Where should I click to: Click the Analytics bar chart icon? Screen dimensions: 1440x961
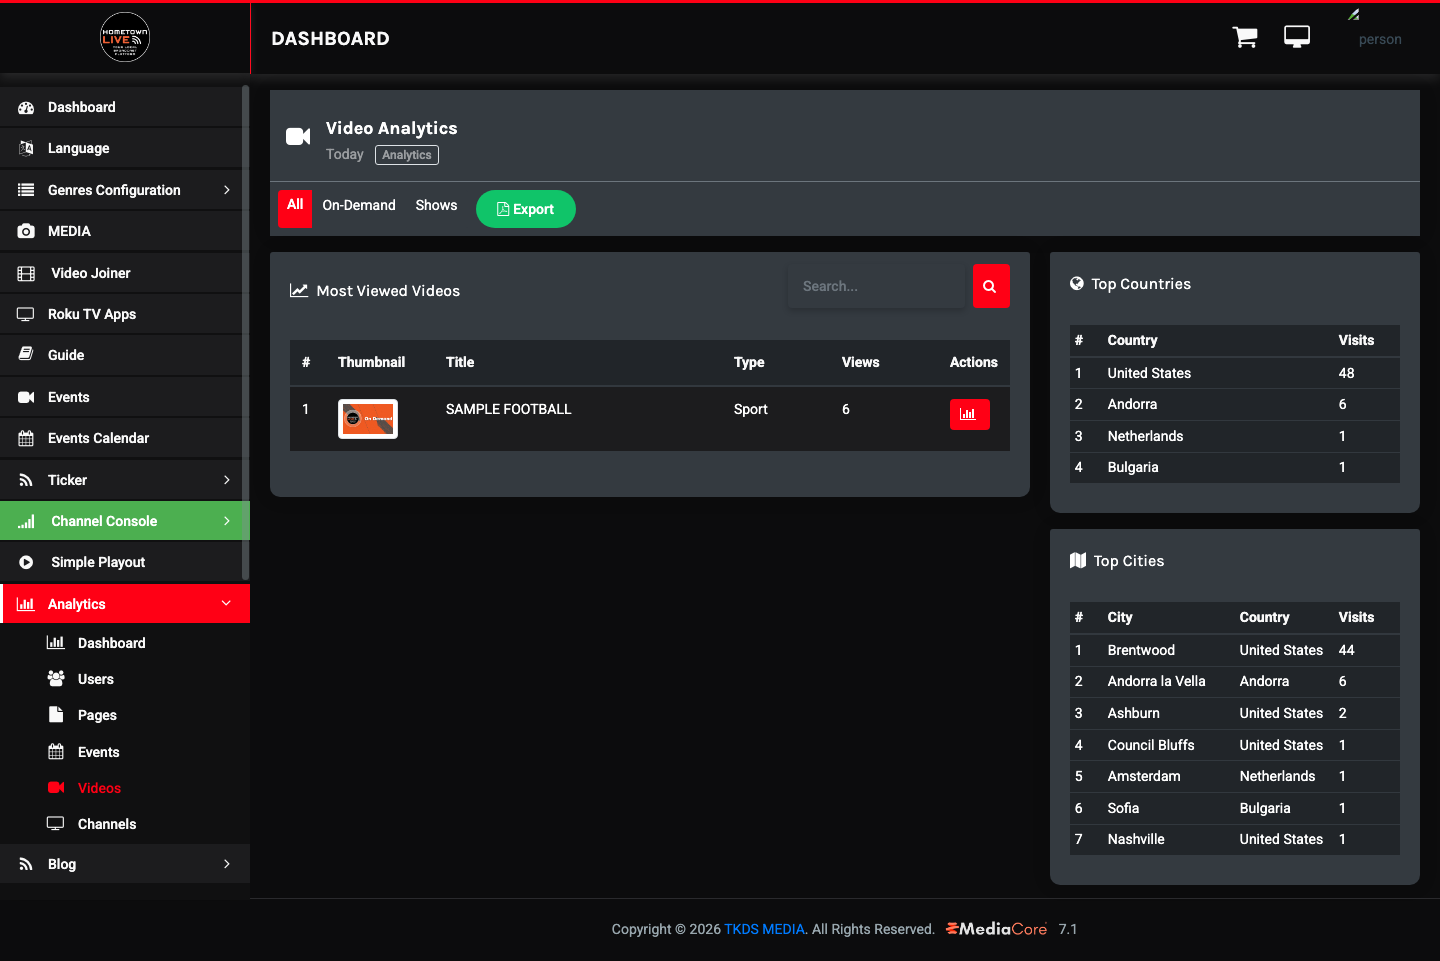coord(26,604)
